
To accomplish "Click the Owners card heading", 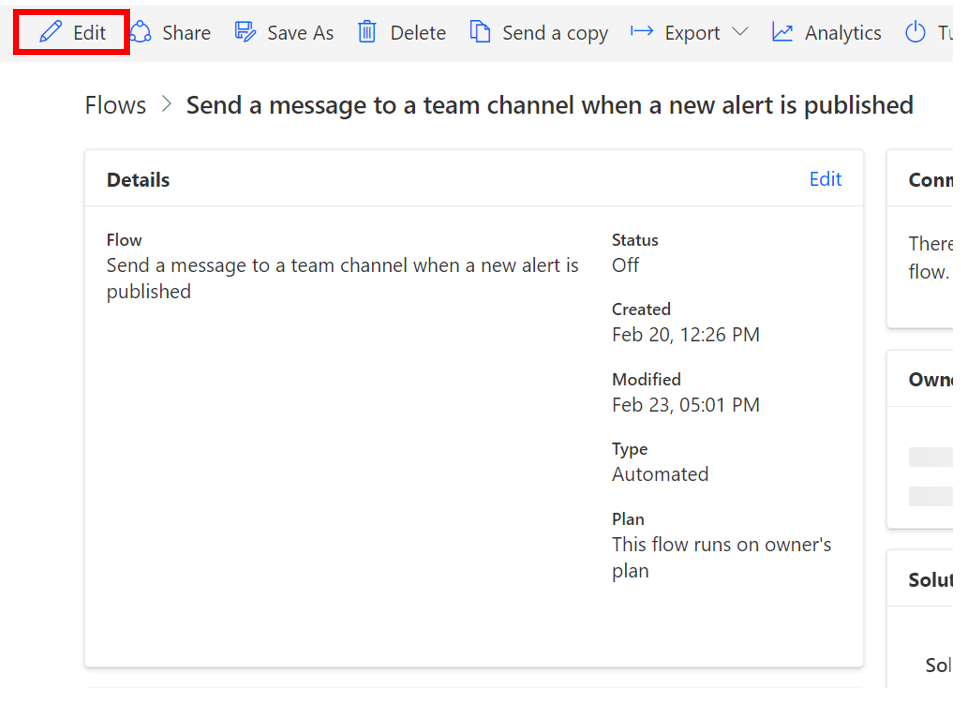I will (x=930, y=379).
